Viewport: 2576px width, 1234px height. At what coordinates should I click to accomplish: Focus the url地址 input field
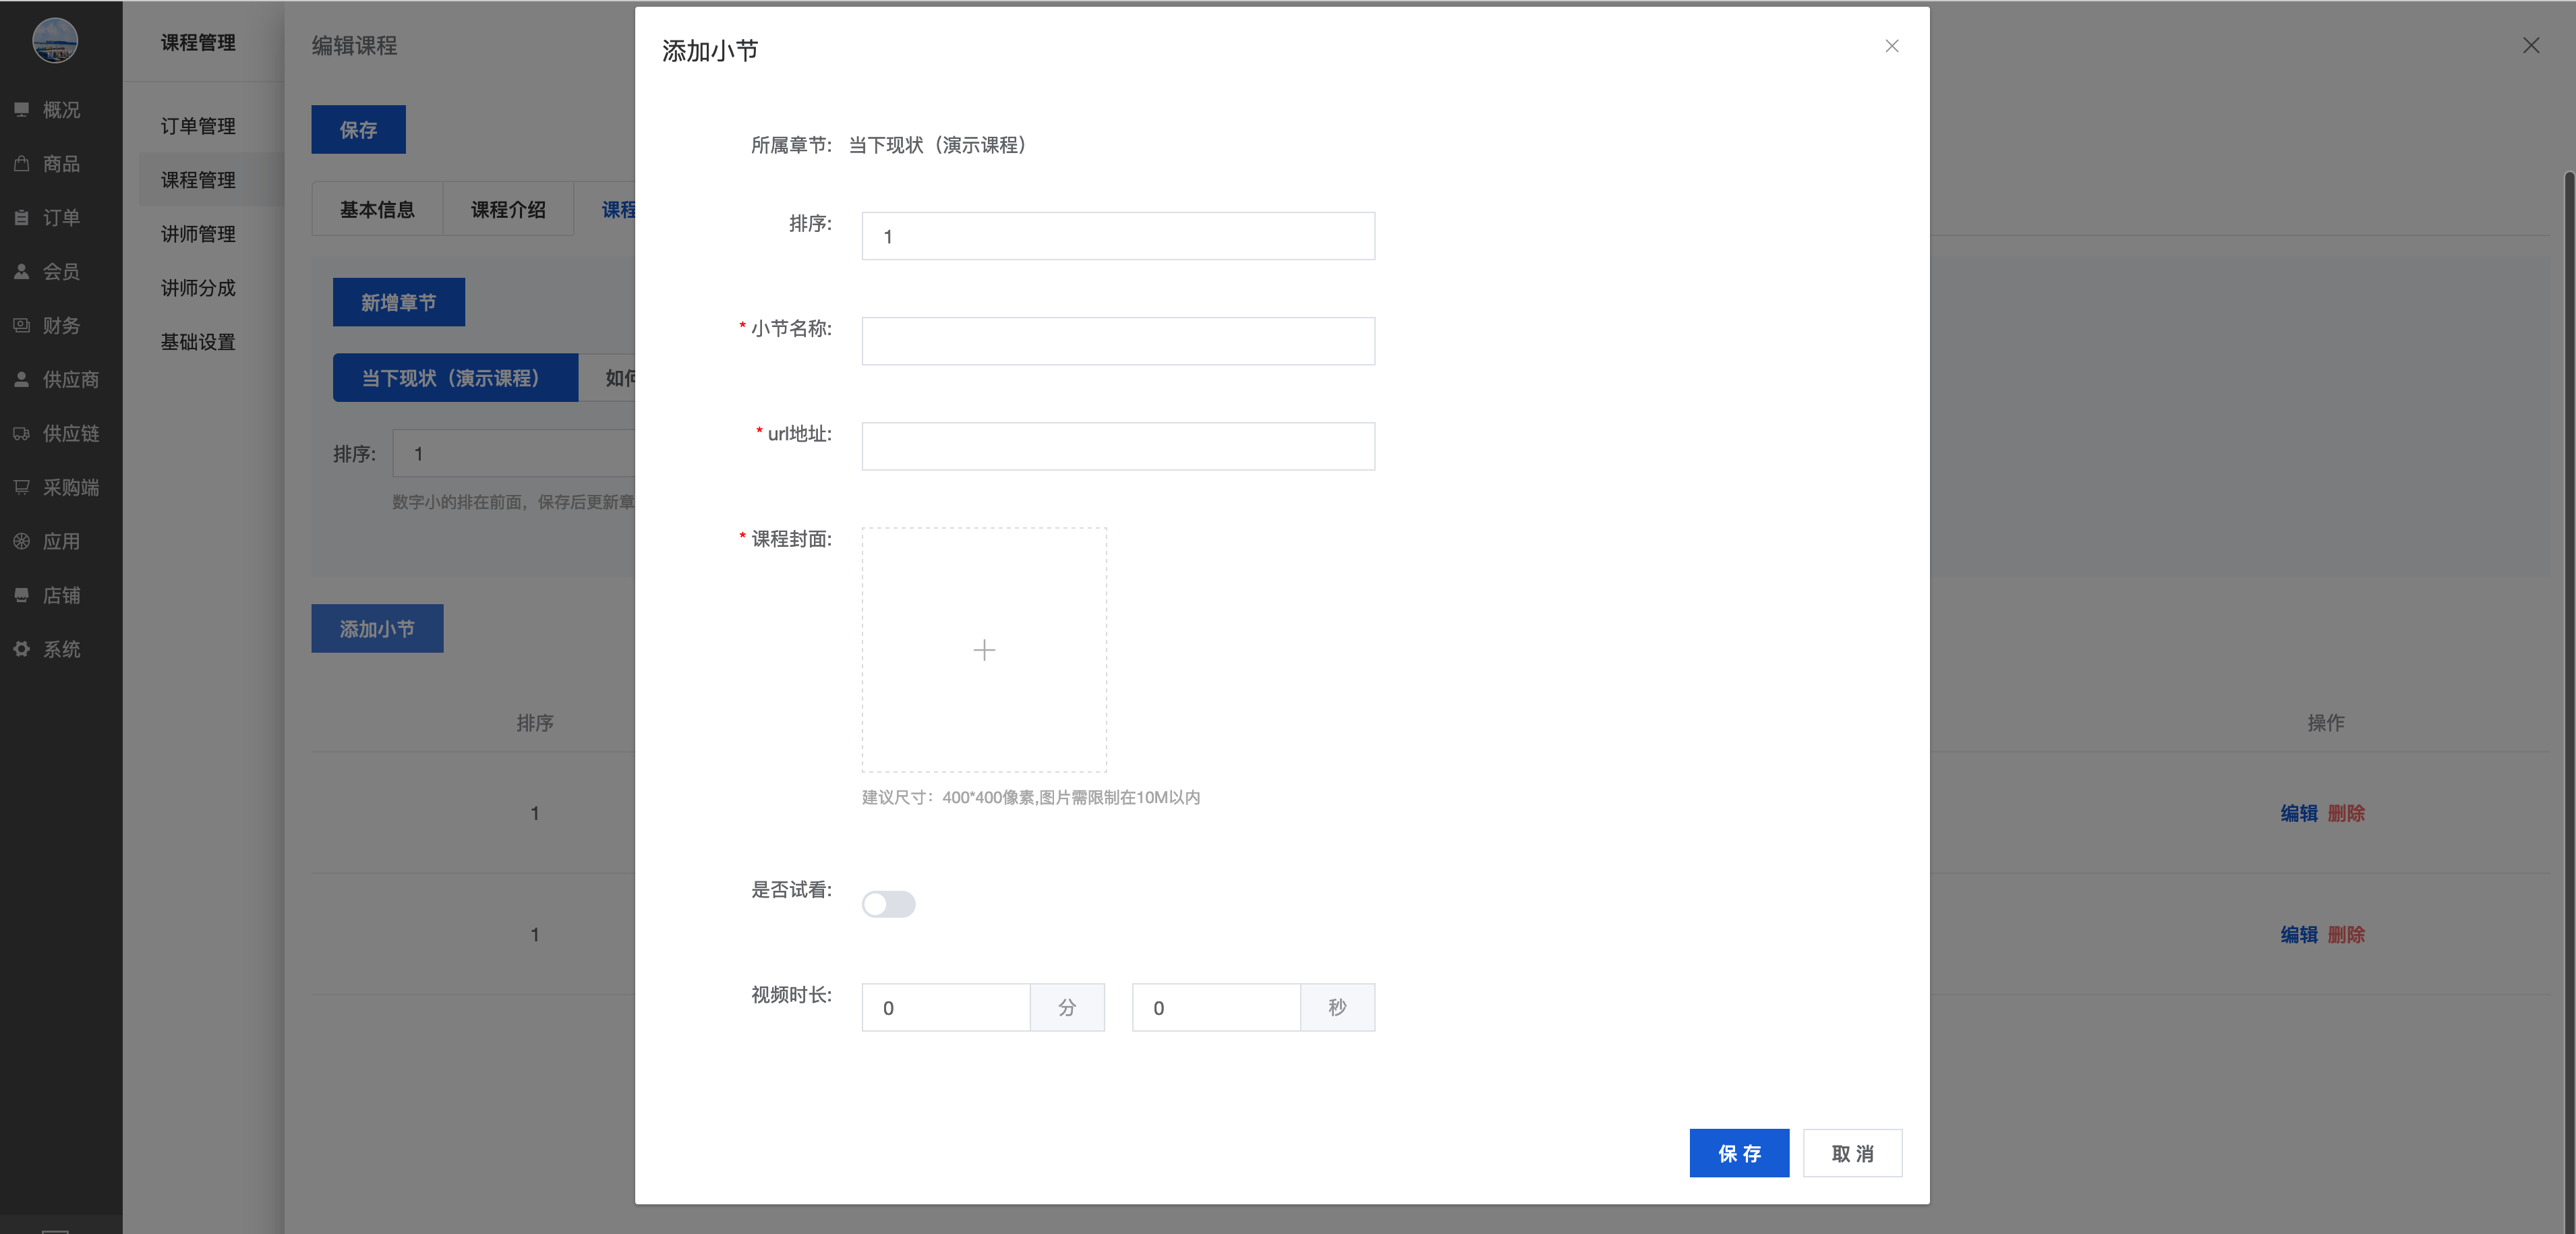tap(1117, 446)
